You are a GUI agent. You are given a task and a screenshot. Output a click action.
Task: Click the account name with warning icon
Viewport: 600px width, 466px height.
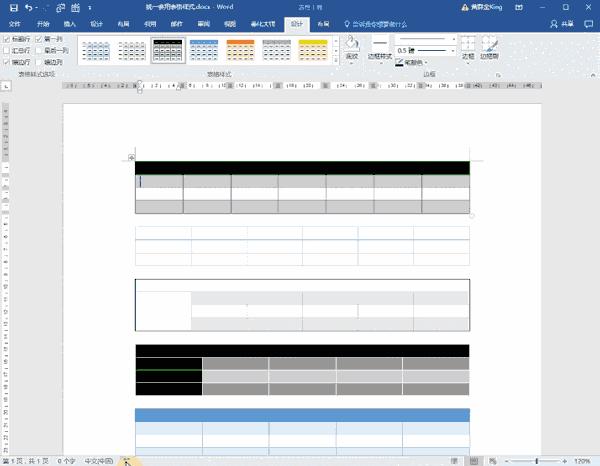[x=481, y=7]
